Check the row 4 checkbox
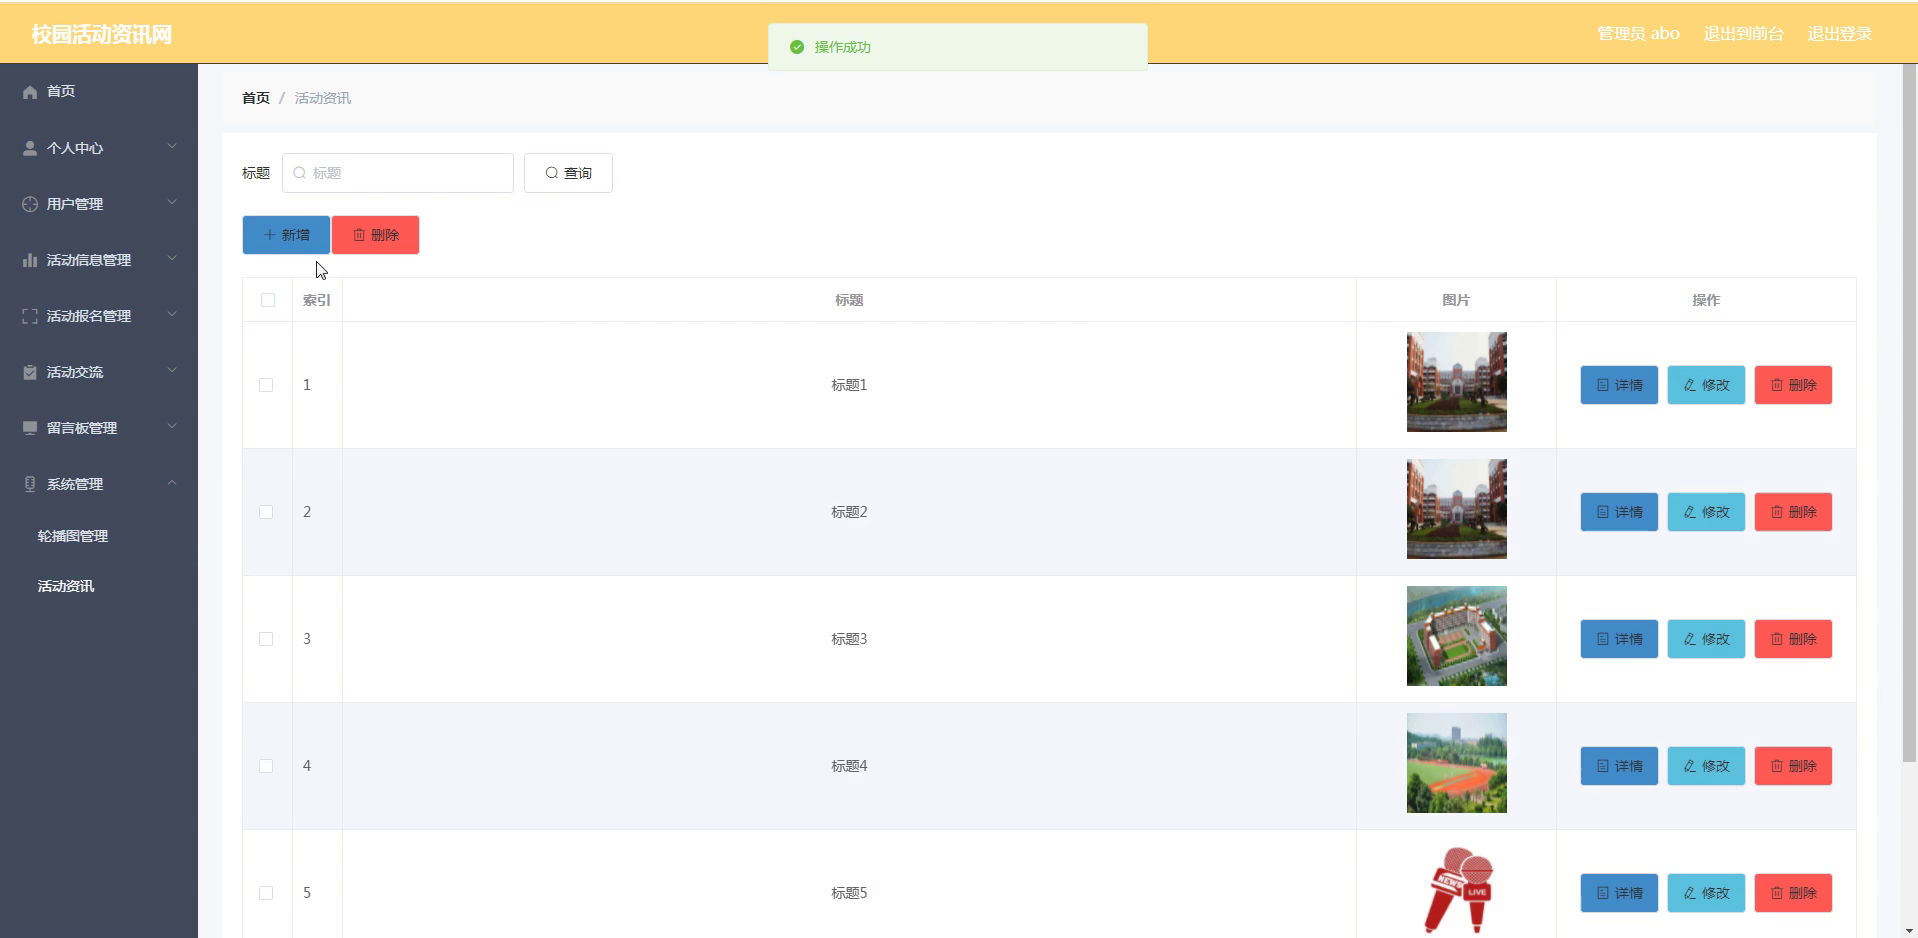Screen dimensions: 1918x938 [266, 766]
